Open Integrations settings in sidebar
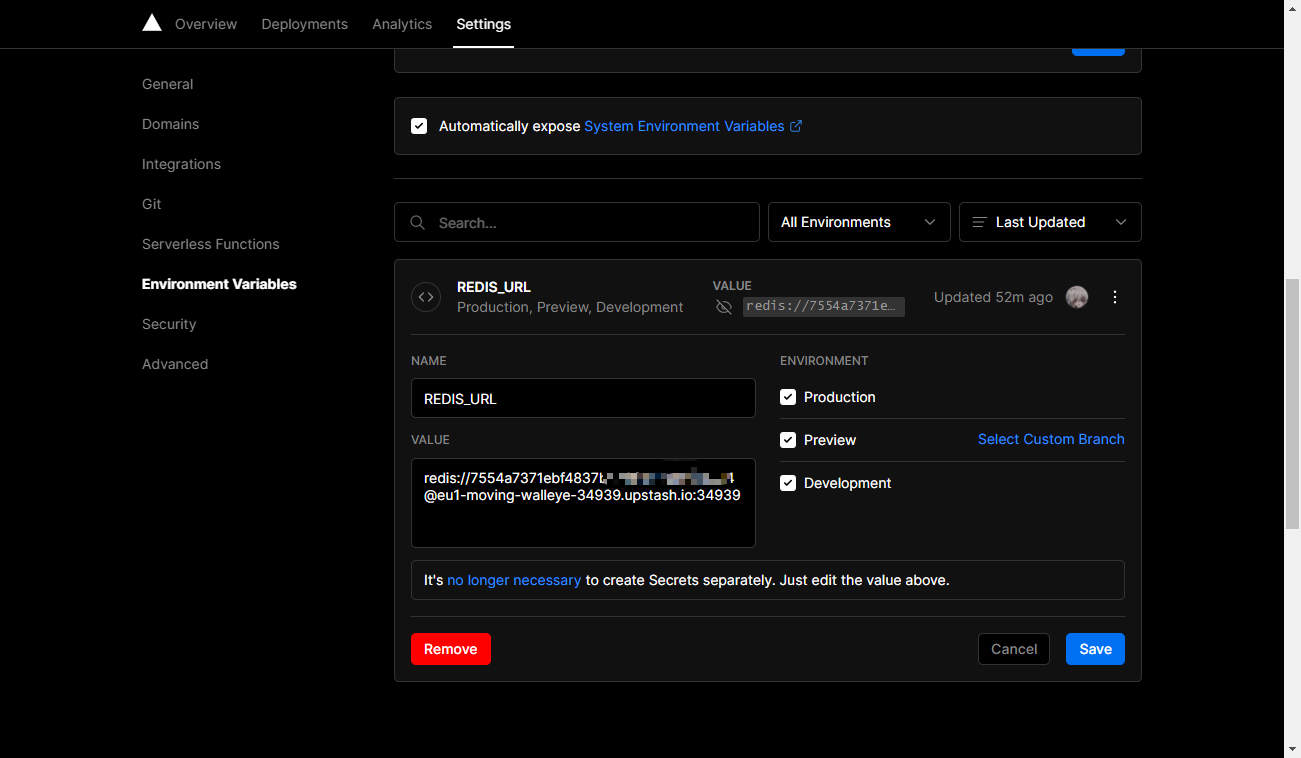 click(x=181, y=164)
